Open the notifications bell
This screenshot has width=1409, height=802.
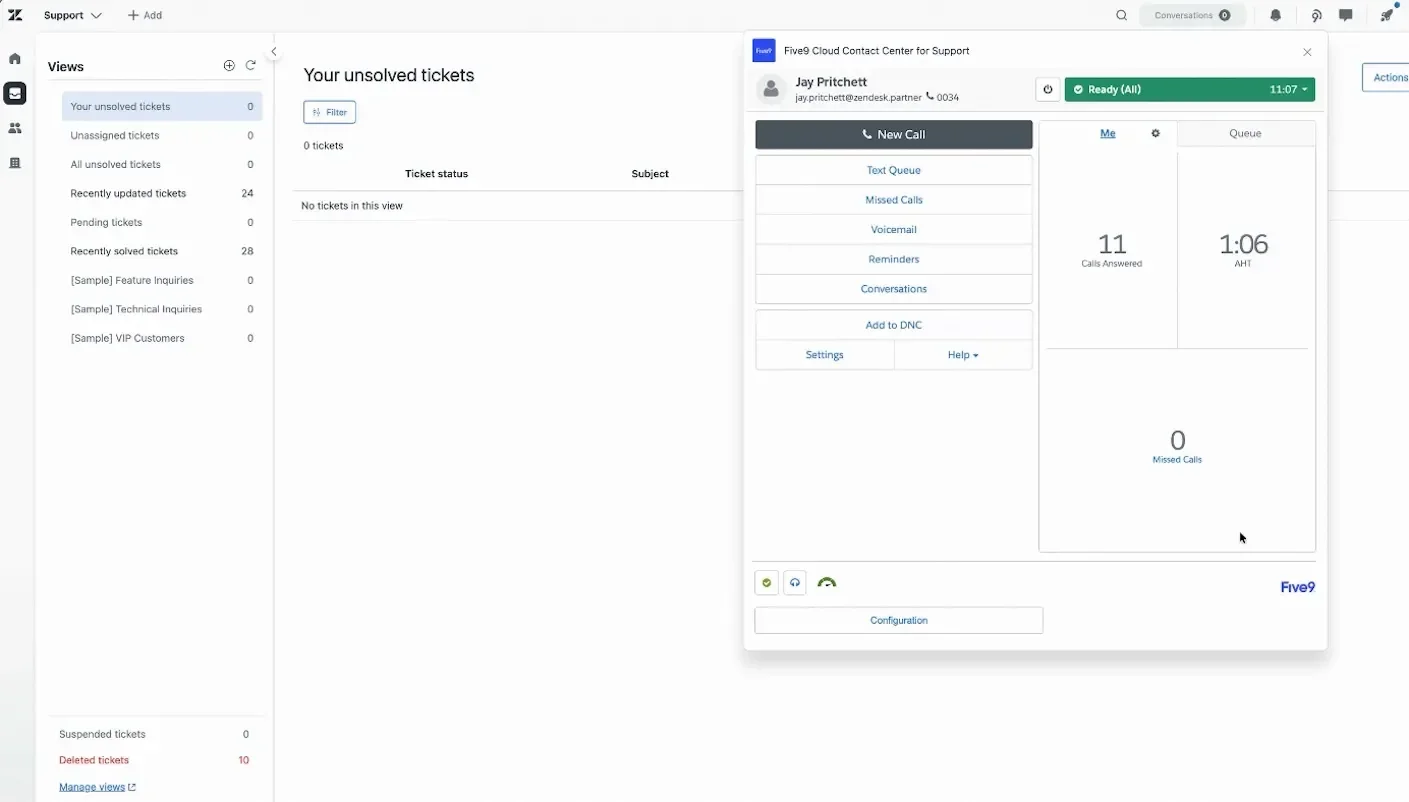pos(1276,15)
